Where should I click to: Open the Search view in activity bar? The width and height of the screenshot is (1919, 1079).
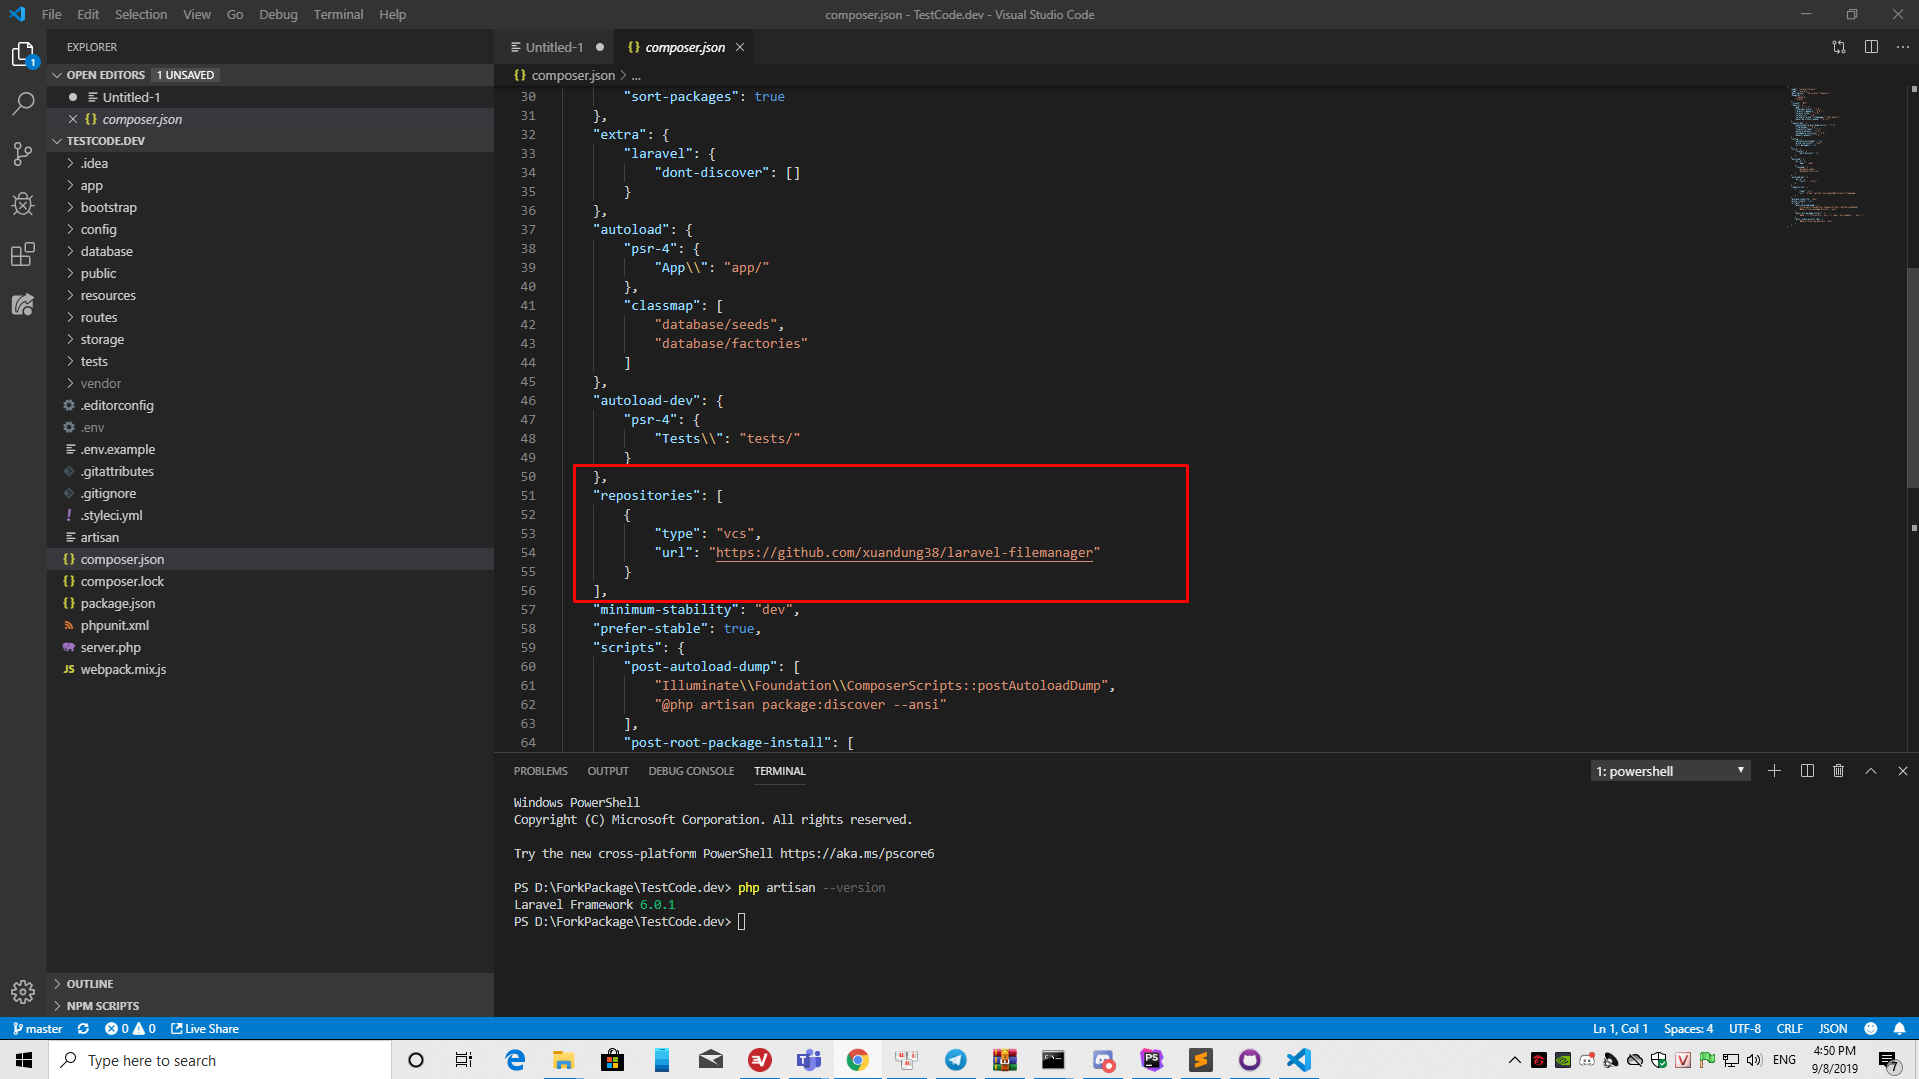(23, 104)
